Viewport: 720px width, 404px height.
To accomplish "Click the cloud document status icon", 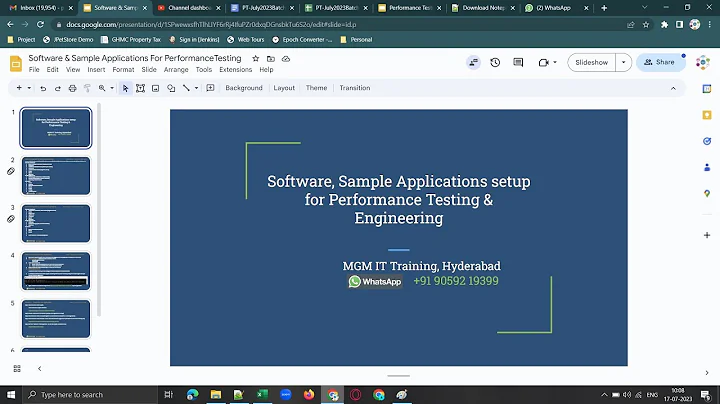I will coord(286,59).
